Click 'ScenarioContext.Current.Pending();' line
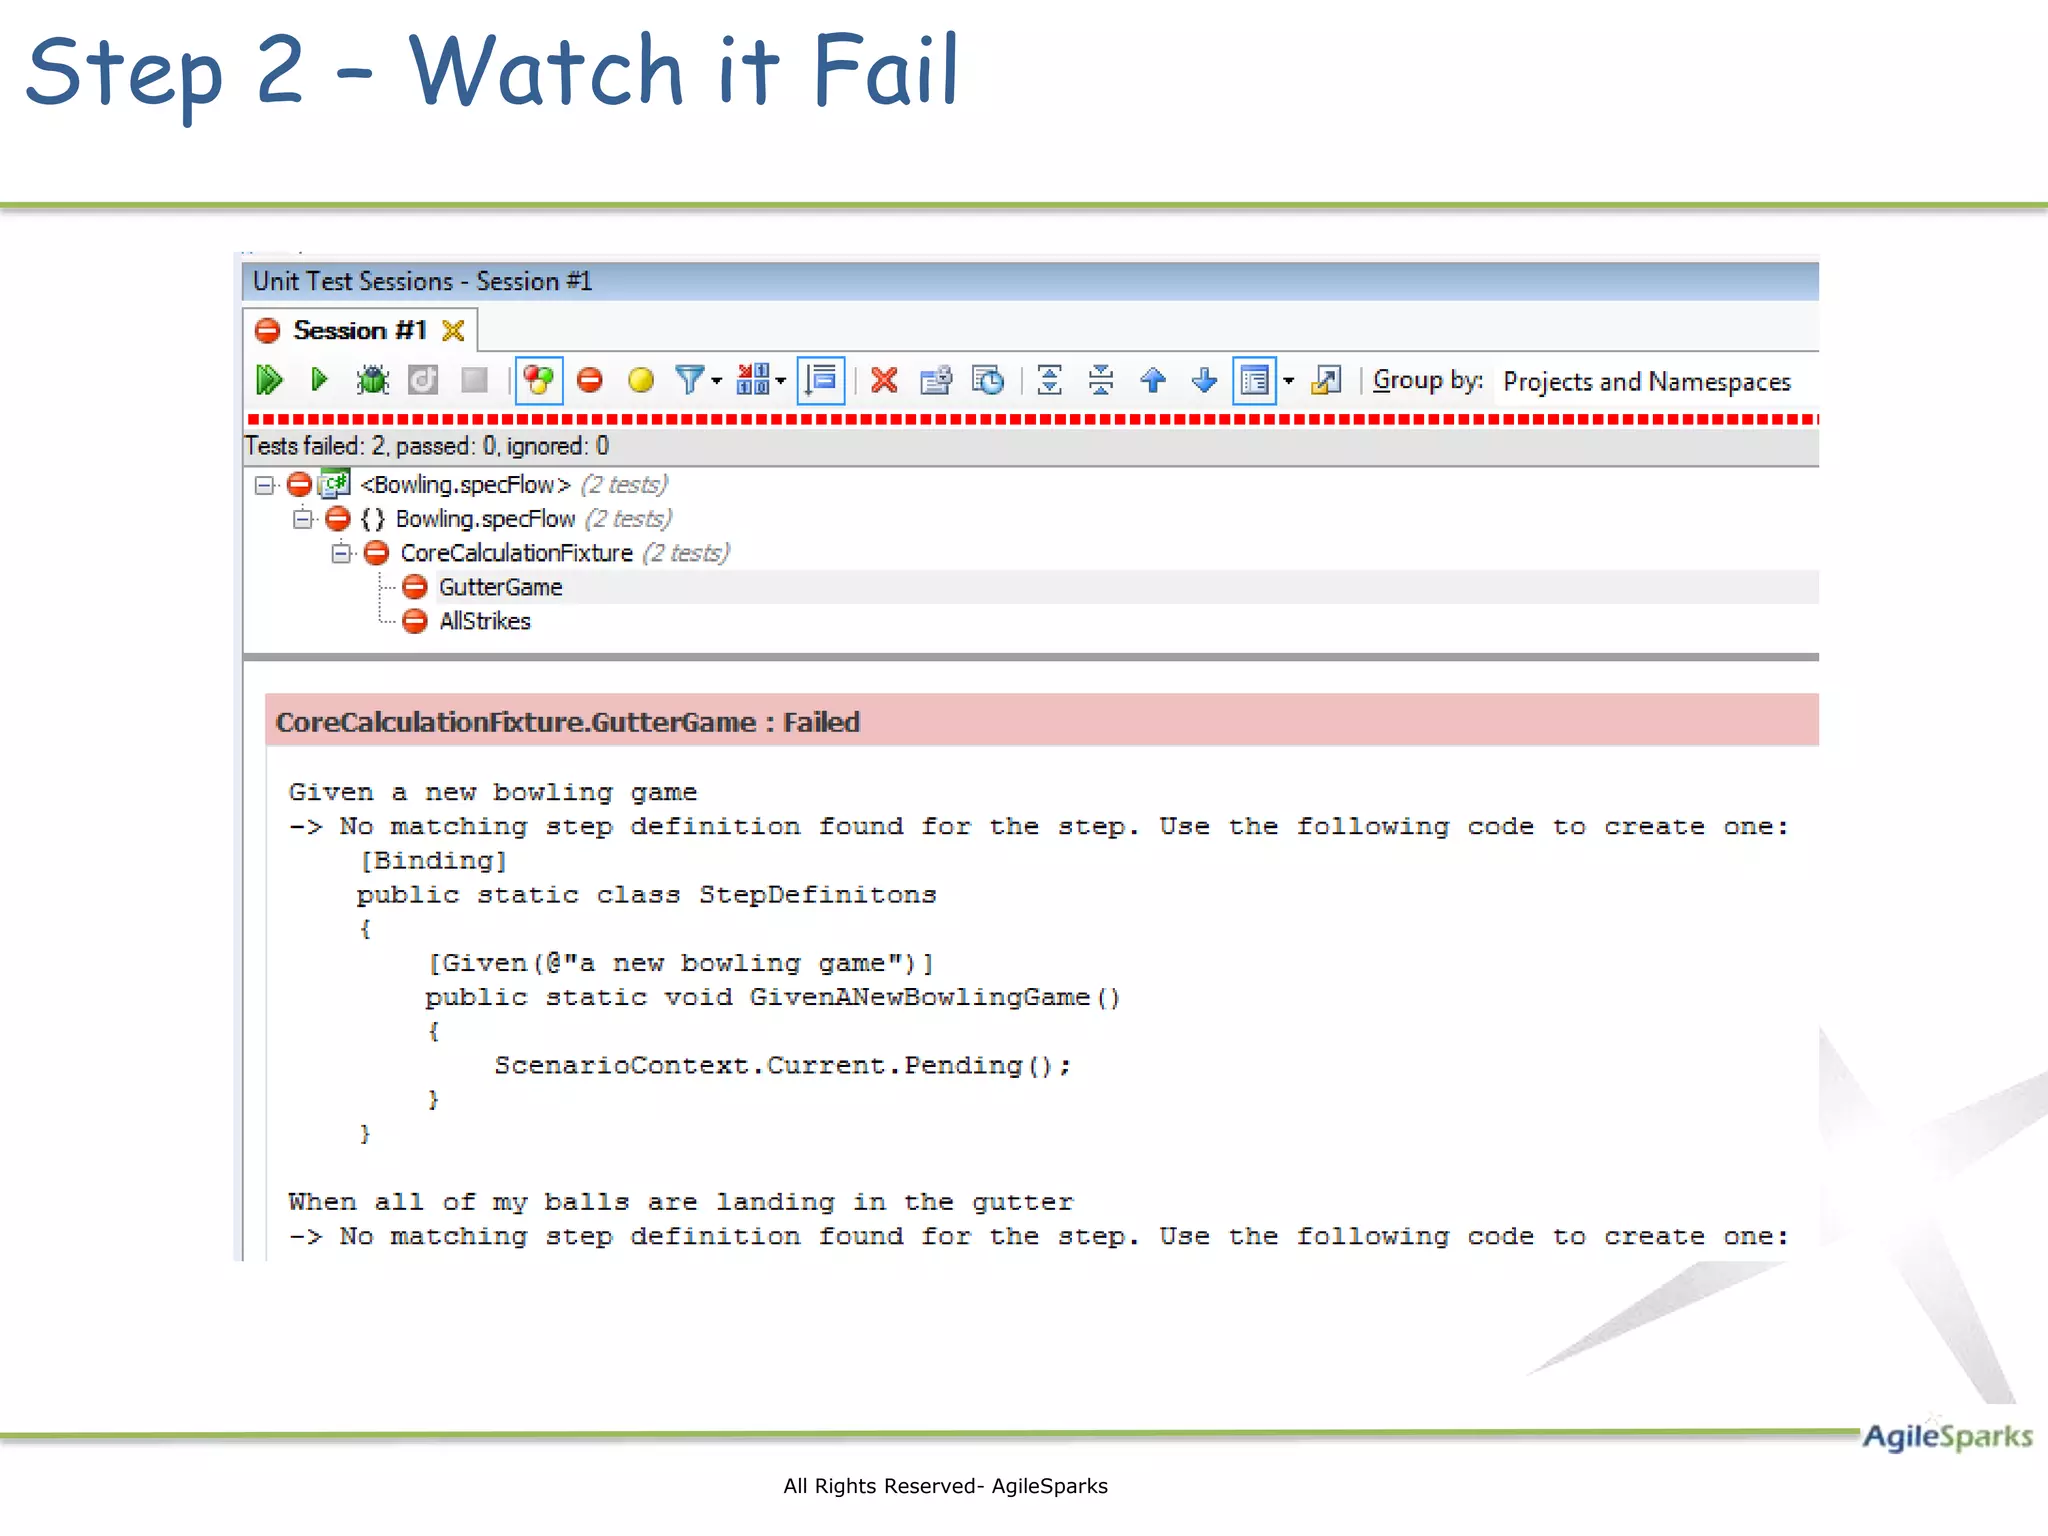The width and height of the screenshot is (2048, 1536). pyautogui.click(x=783, y=1066)
